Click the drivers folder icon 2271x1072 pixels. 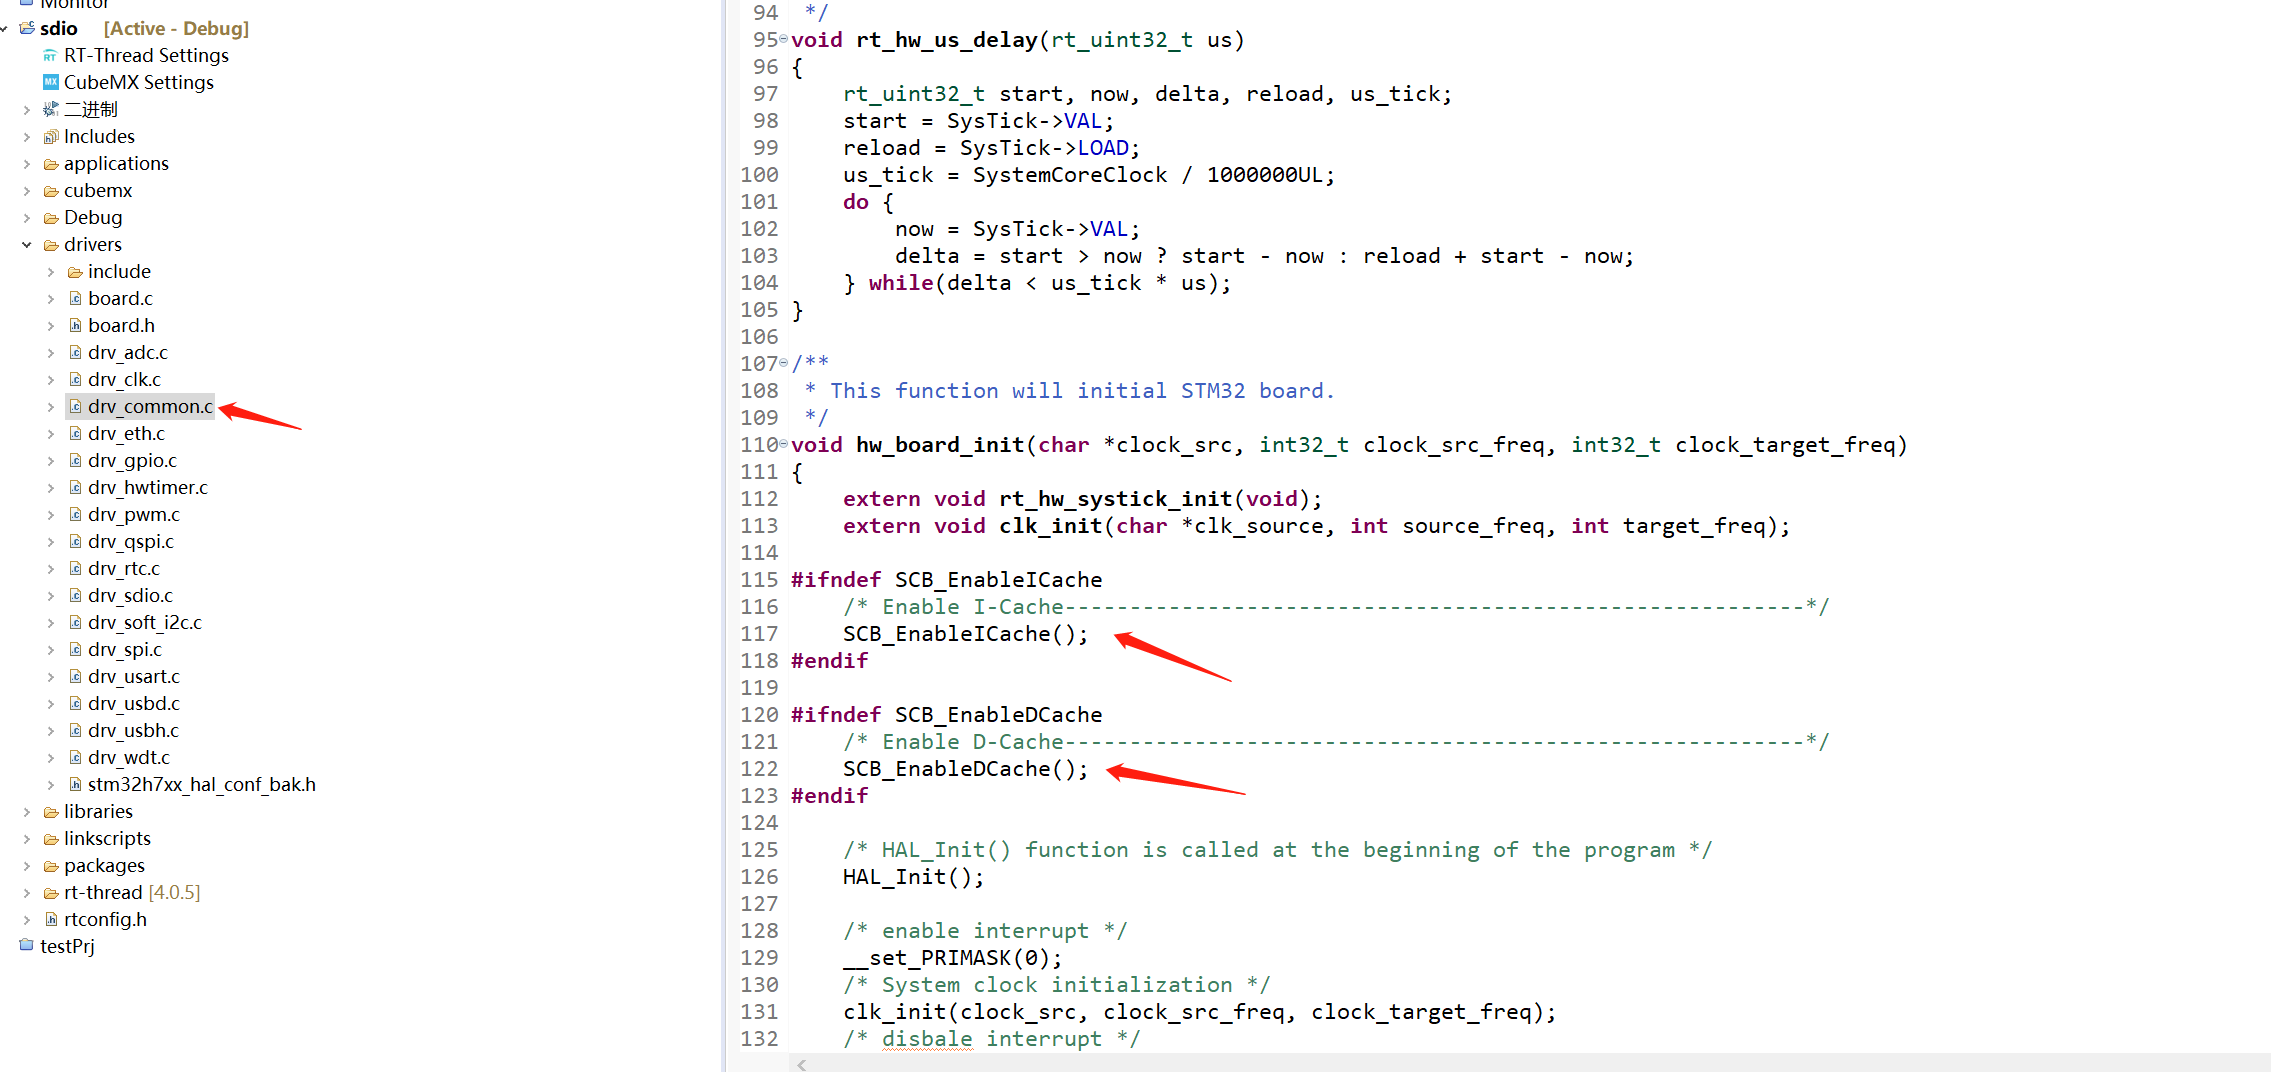(50, 244)
